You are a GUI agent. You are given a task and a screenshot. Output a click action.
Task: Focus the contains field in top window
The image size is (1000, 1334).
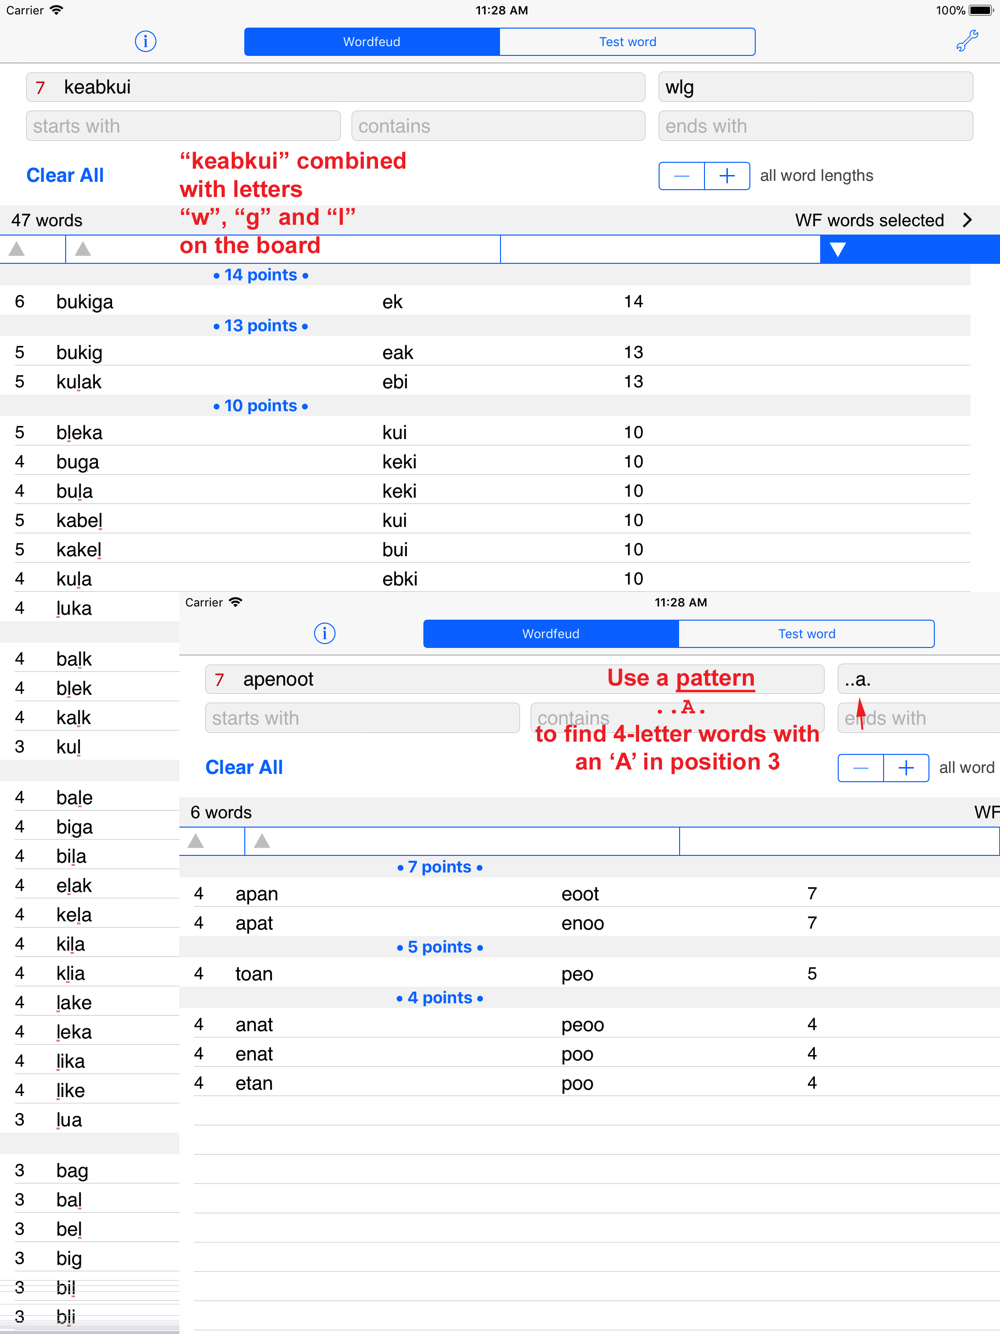click(498, 126)
